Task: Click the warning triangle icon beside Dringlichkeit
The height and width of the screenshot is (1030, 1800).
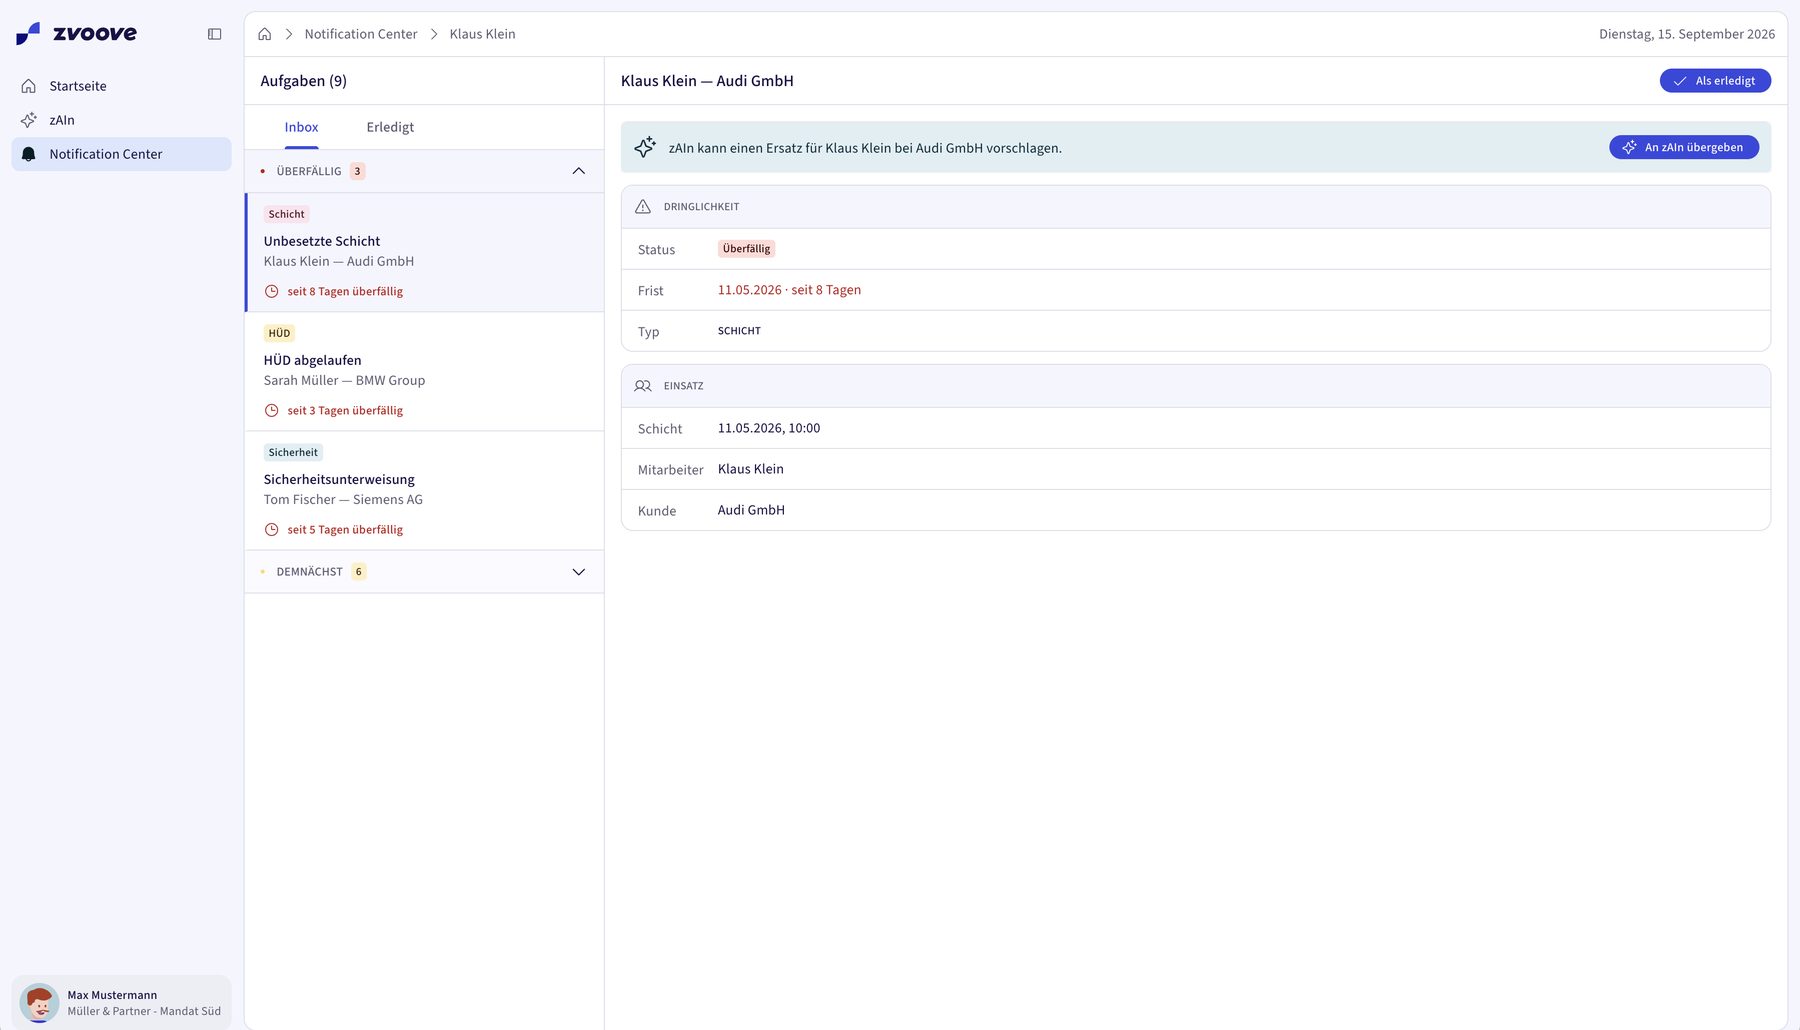Action: coord(643,206)
